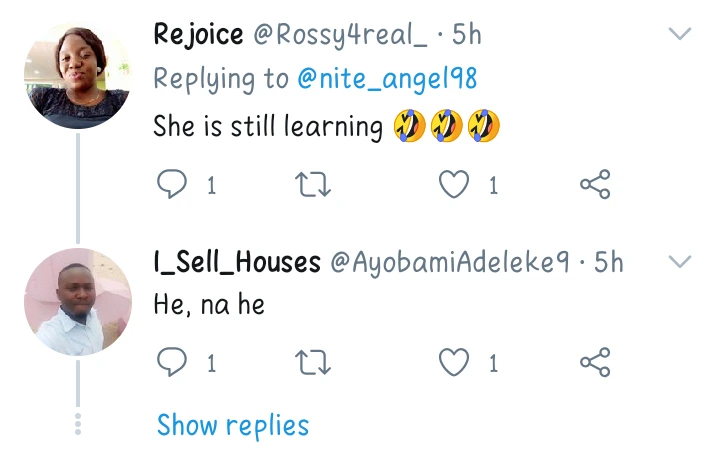Click the I_Sell_Houses display name
Screen dimensions: 720x467
tap(237, 262)
